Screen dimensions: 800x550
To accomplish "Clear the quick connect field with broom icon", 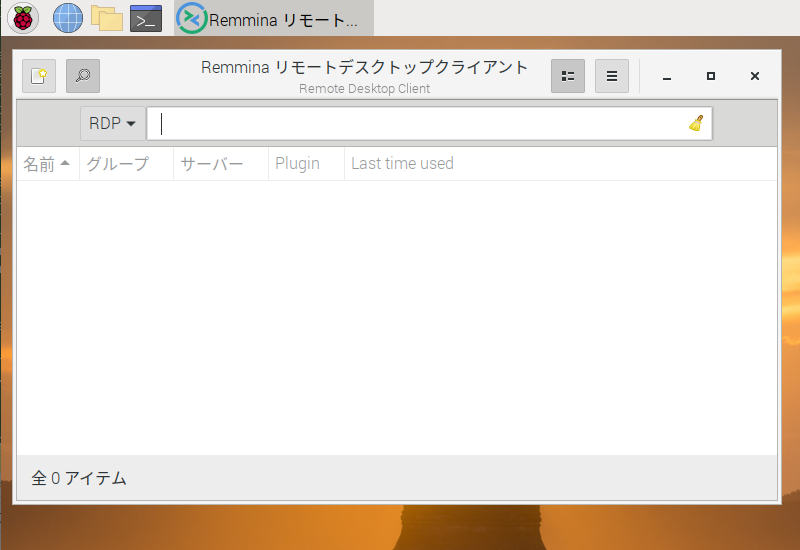I will click(696, 123).
